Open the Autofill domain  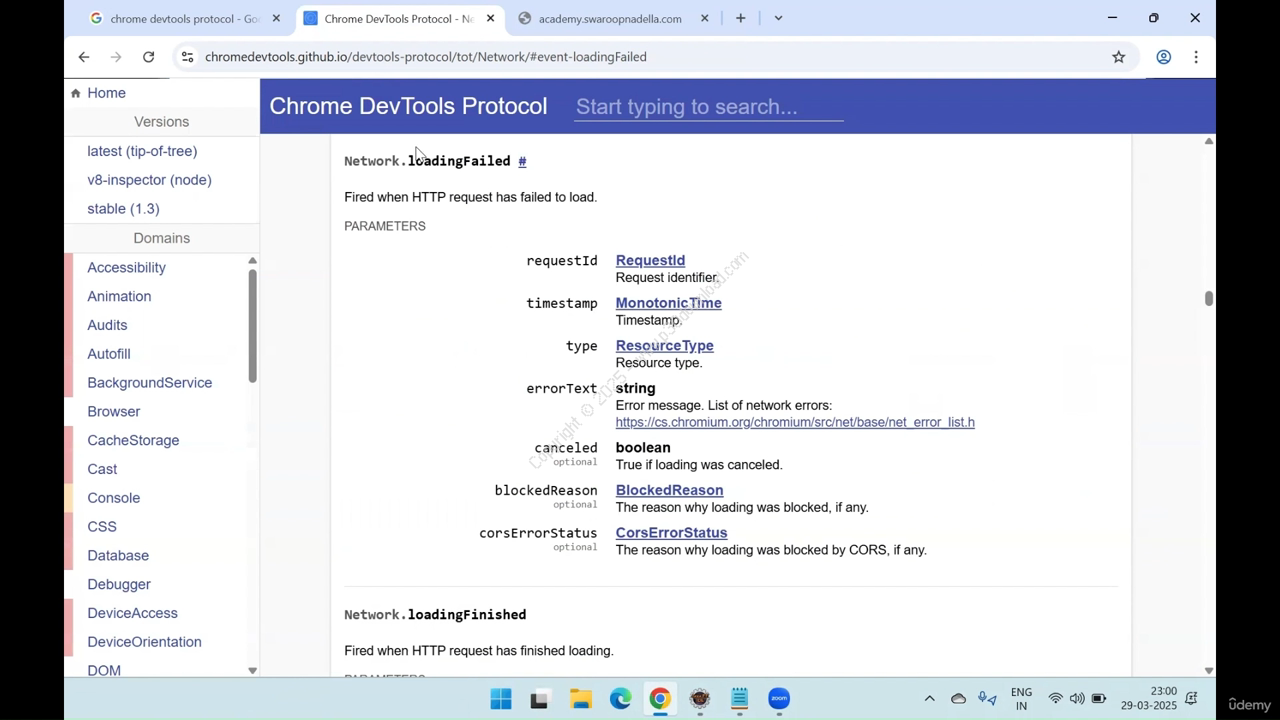tap(109, 354)
